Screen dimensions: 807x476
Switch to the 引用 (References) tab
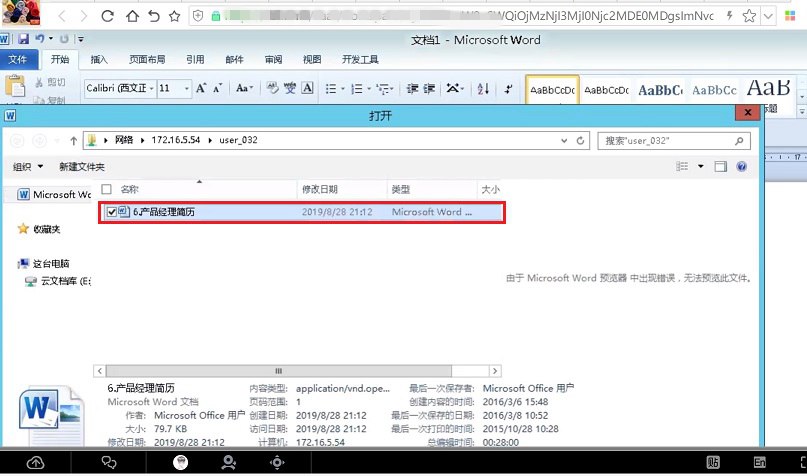[x=195, y=59]
